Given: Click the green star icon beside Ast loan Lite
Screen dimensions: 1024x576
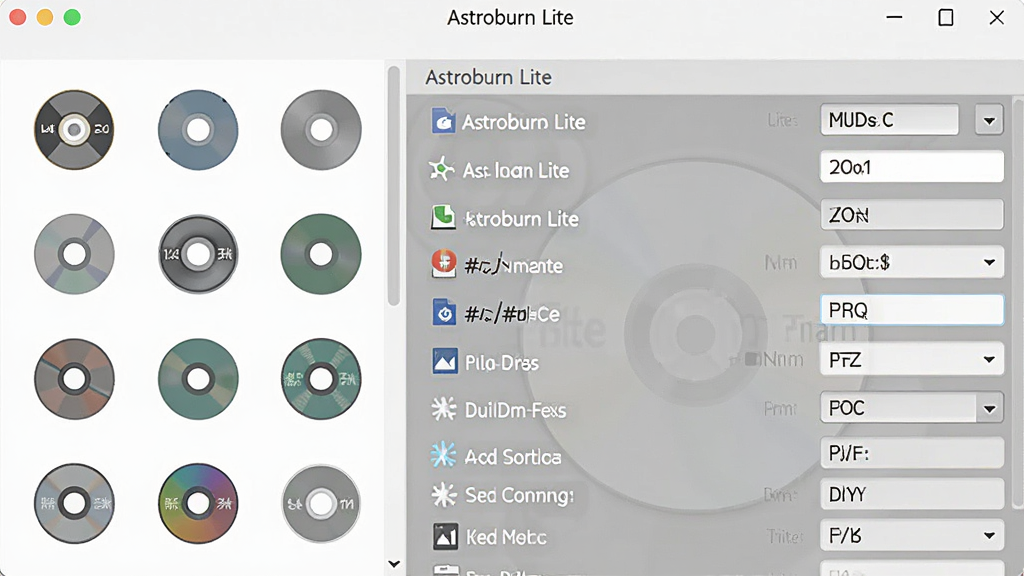Looking at the screenshot, I should pos(442,169).
